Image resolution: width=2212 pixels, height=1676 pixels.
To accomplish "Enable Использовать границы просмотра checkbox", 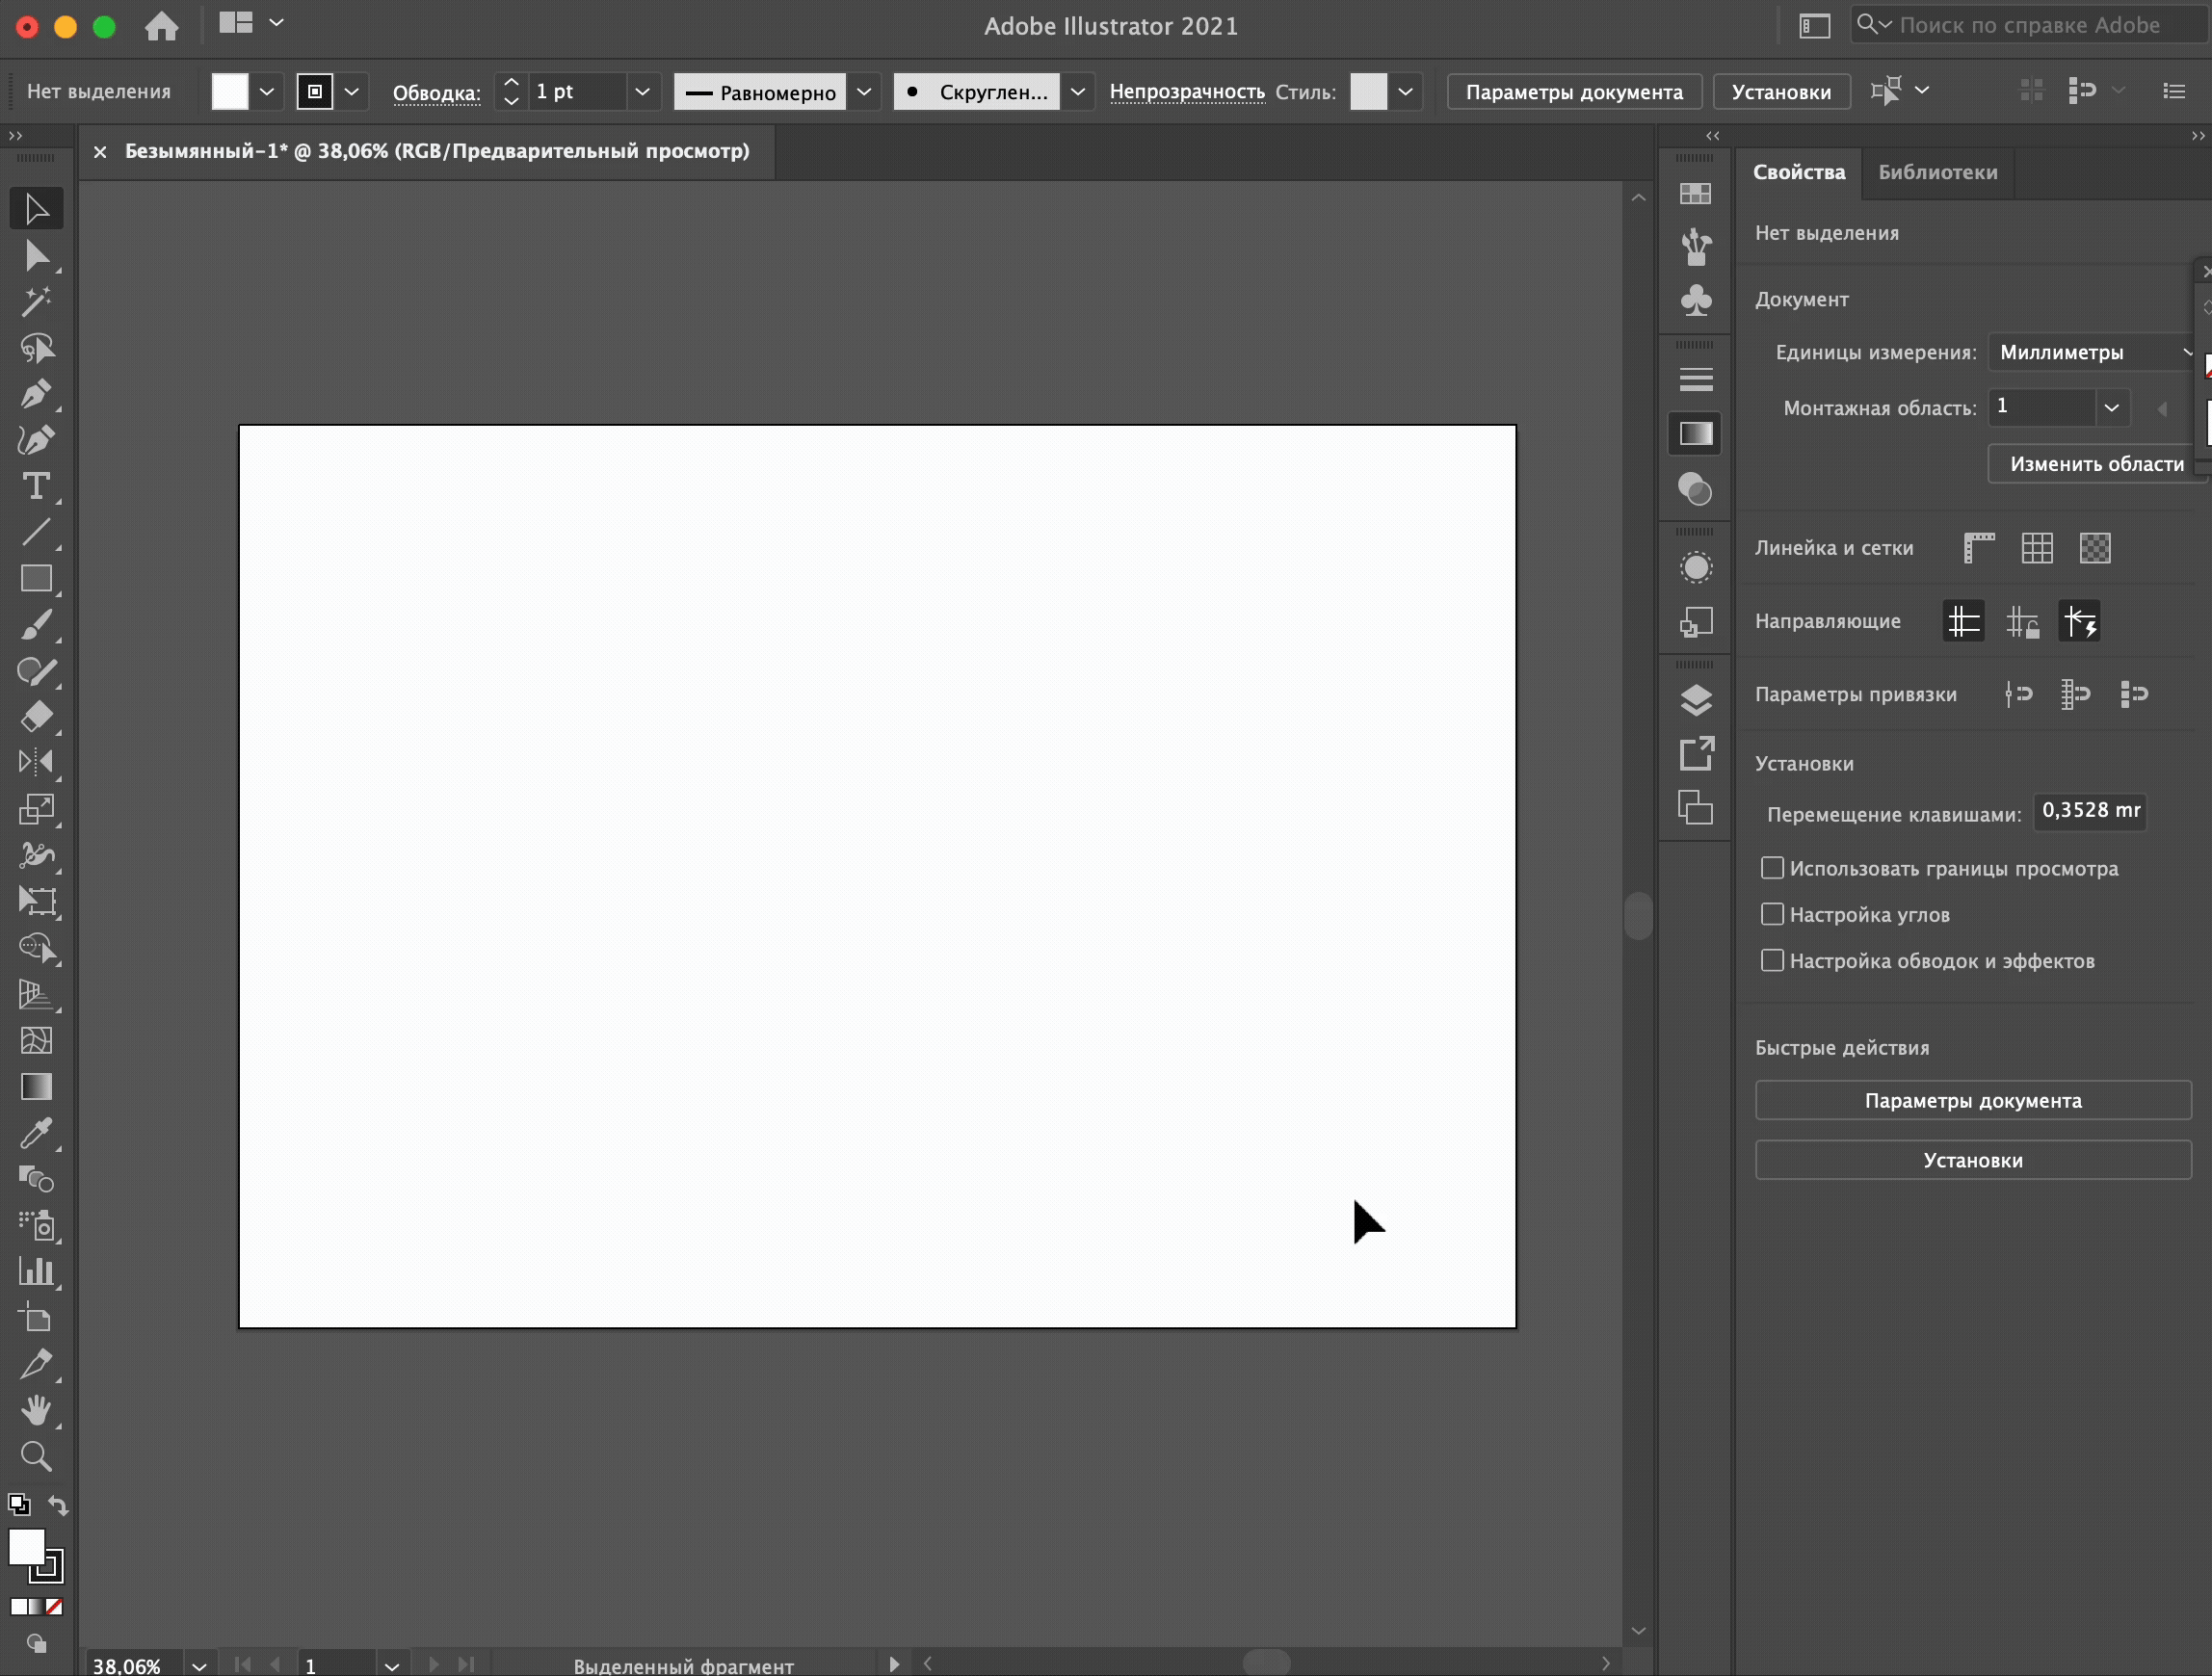I will tap(1772, 868).
